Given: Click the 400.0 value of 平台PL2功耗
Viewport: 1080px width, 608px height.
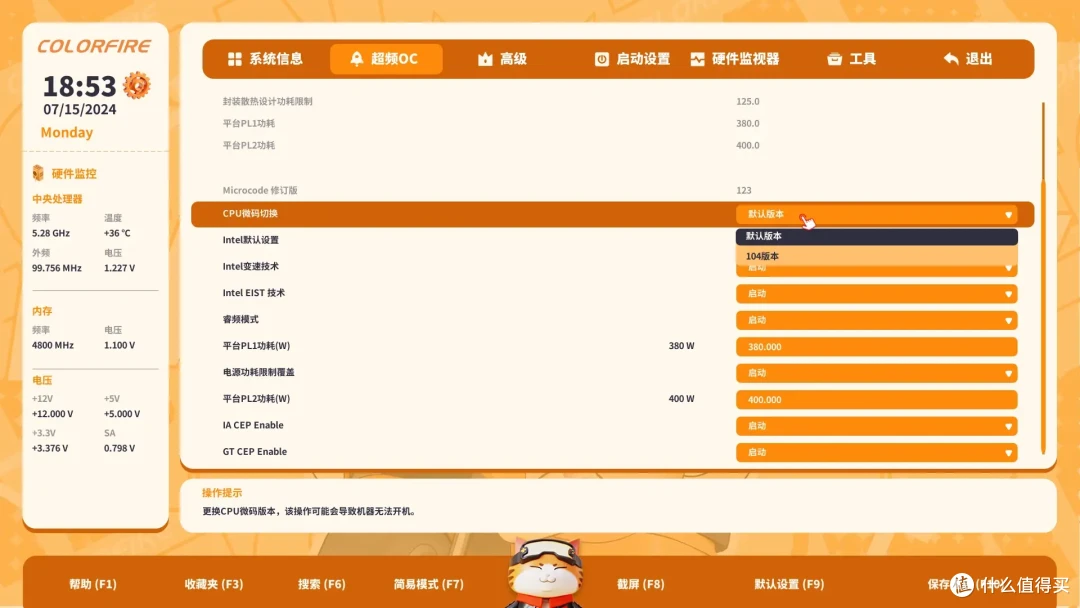Looking at the screenshot, I should coord(747,145).
